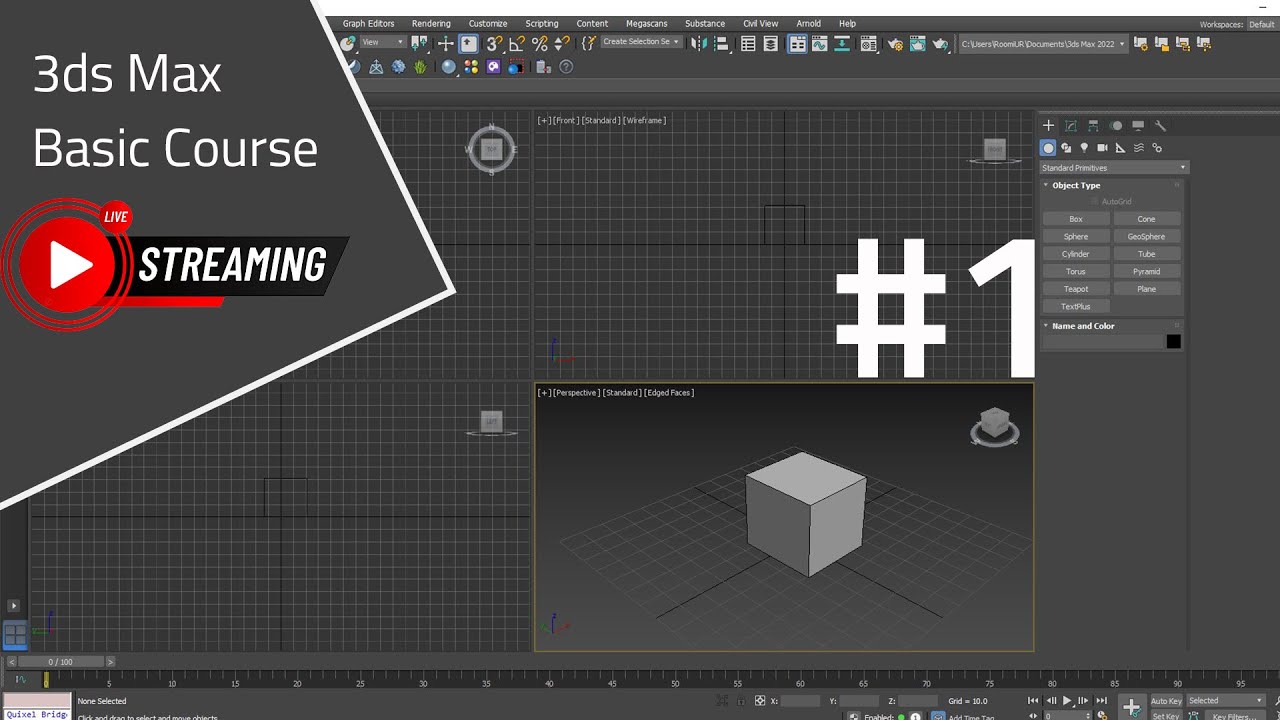1280x720 pixels.
Task: Click the help question mark icon
Action: [x=566, y=67]
